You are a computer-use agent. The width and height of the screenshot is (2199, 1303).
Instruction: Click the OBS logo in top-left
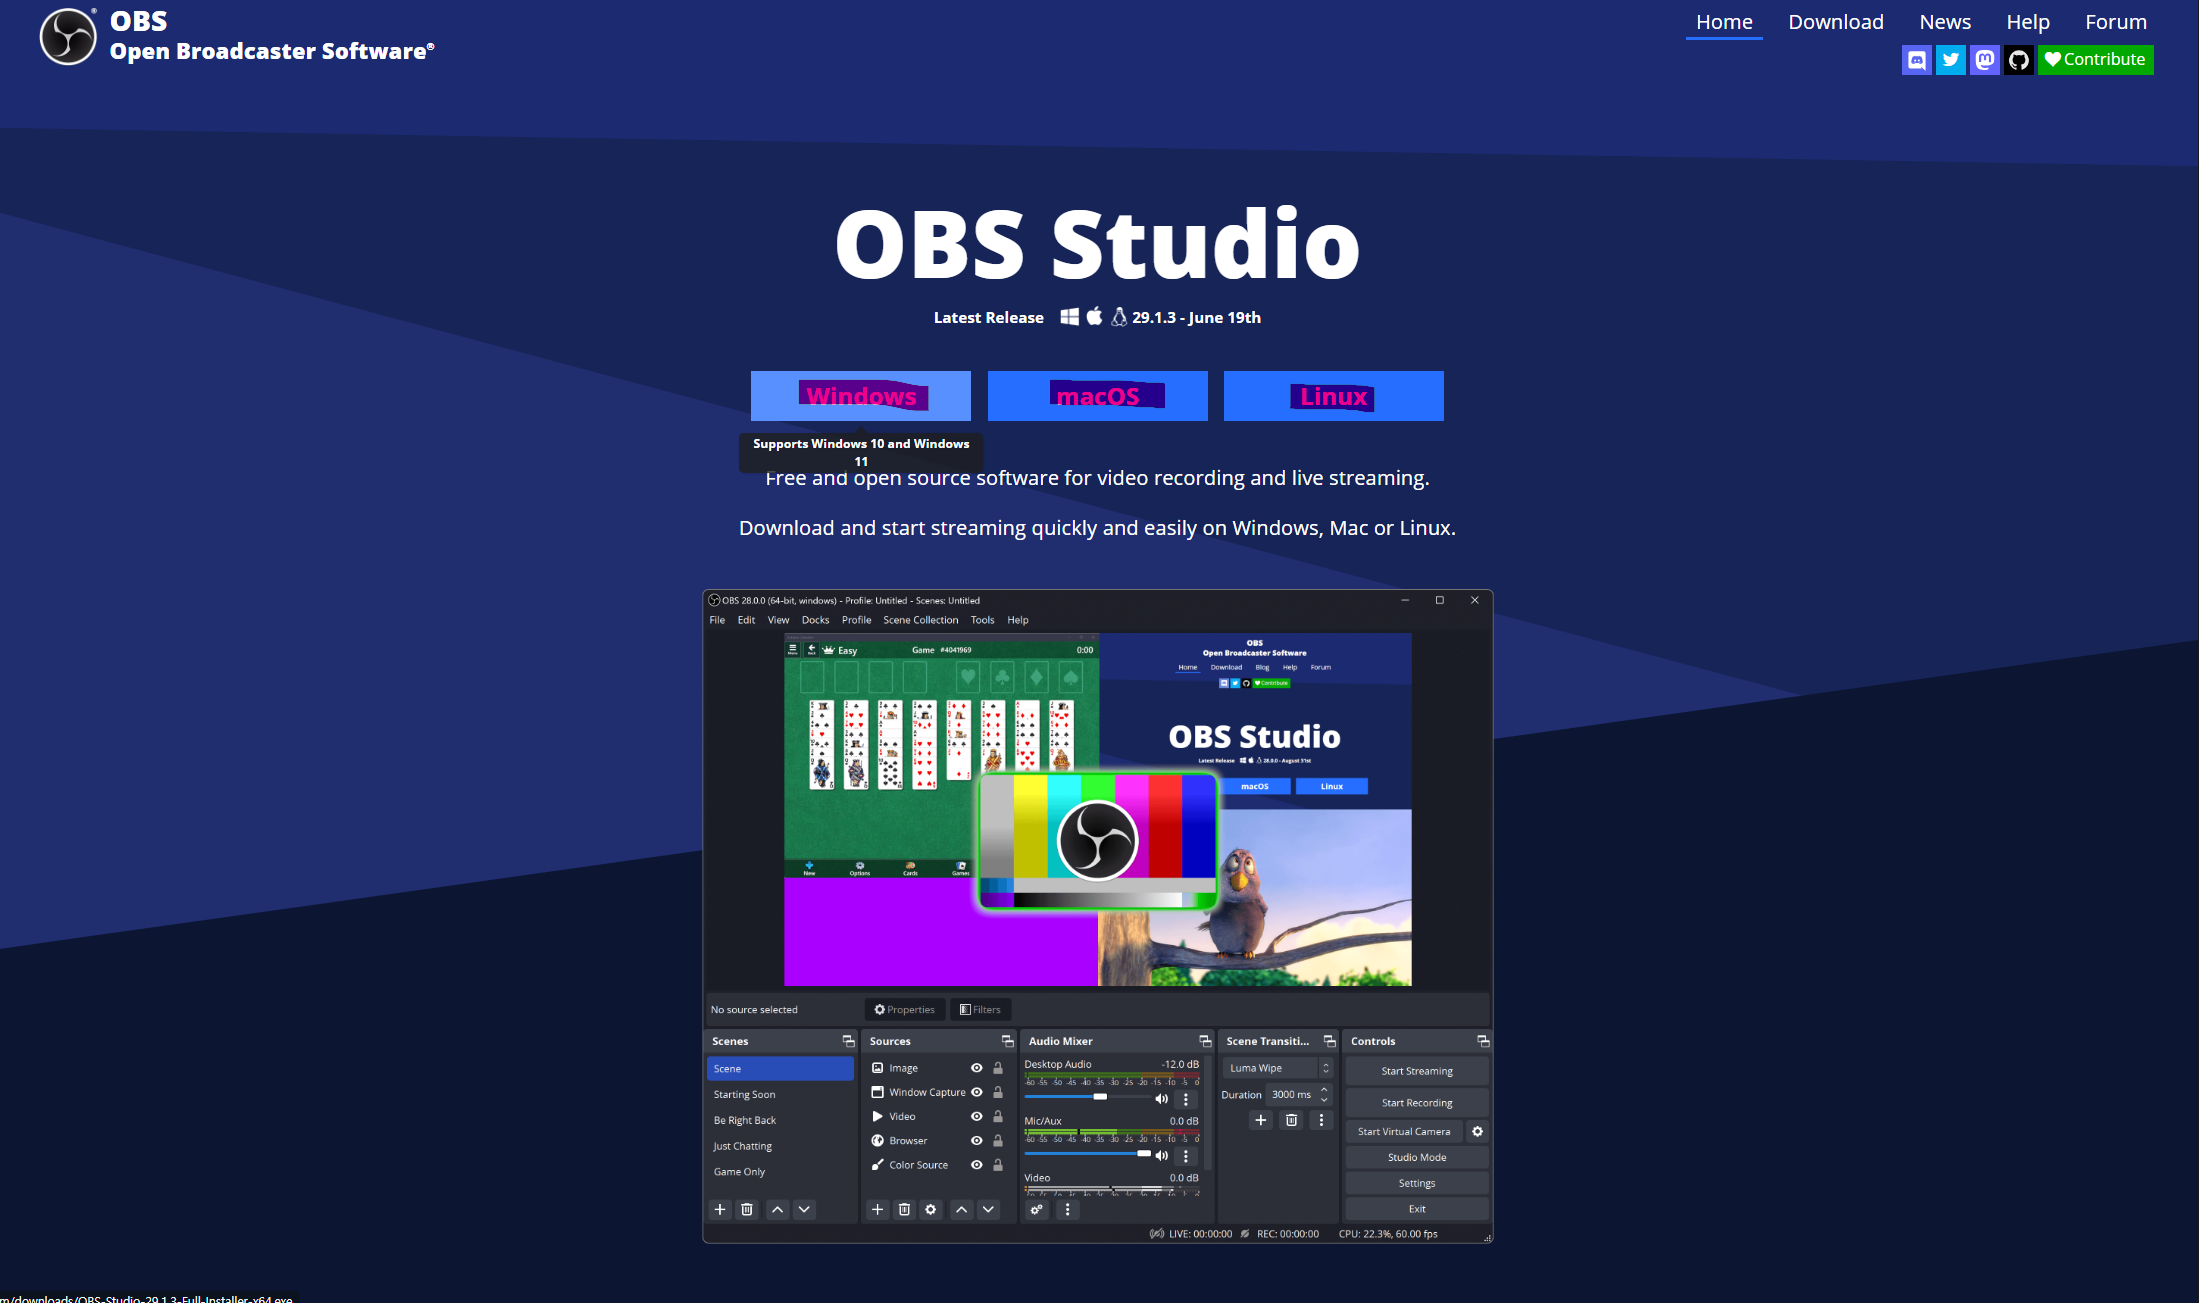click(68, 37)
